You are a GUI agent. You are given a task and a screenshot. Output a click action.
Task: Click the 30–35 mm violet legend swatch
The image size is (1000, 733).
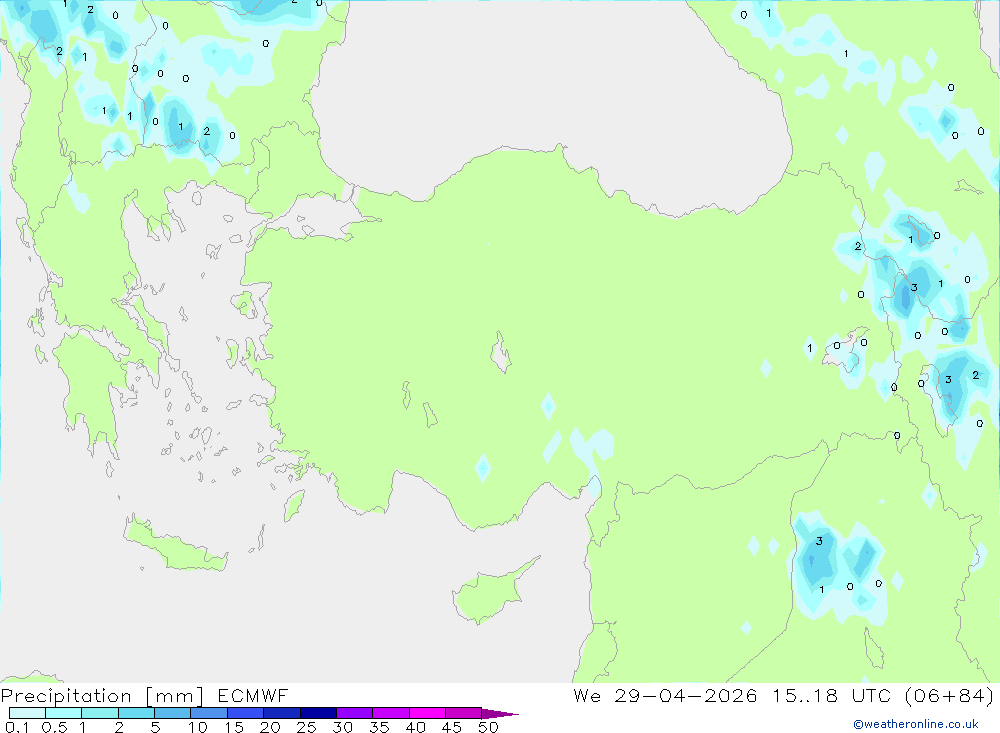pyautogui.click(x=354, y=713)
